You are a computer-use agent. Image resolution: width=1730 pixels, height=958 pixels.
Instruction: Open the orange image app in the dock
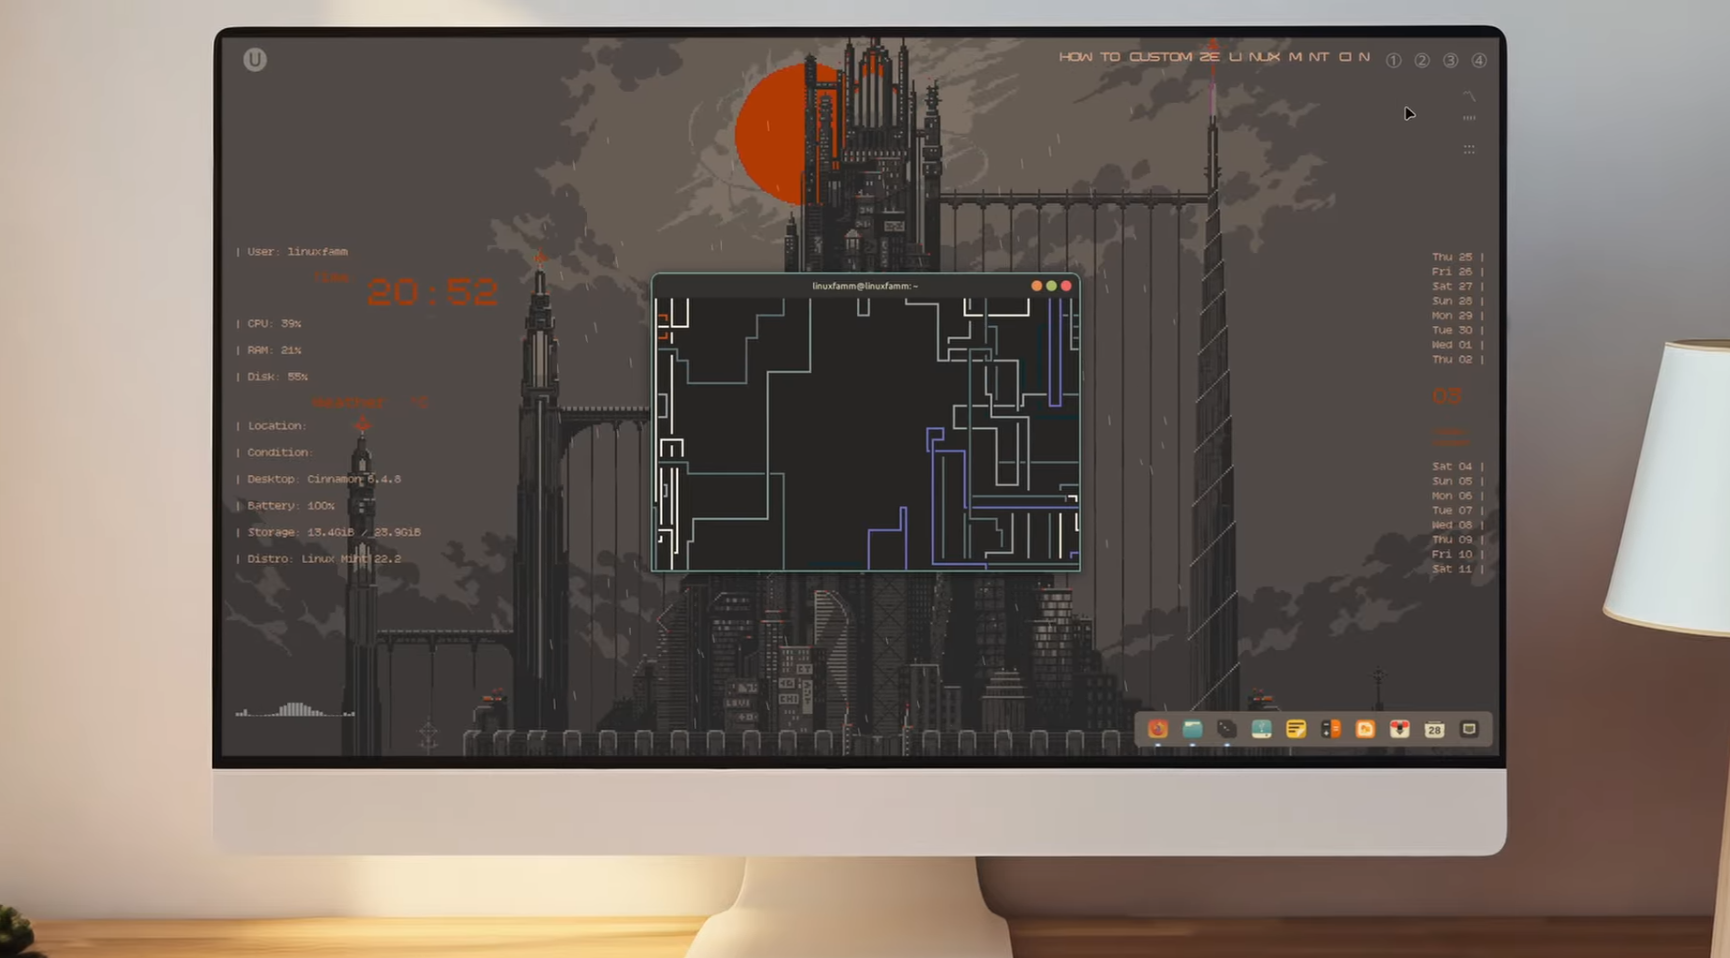pos(1365,729)
